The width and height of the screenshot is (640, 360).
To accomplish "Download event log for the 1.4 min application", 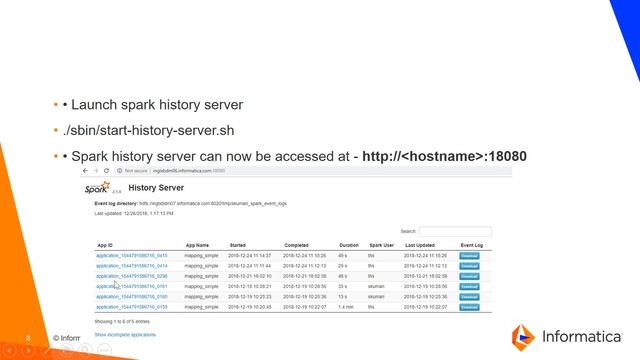I will pos(469,307).
